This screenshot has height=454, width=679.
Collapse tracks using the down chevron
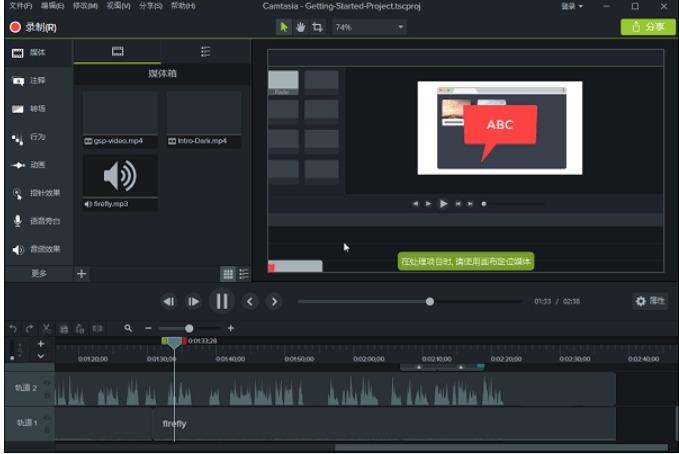click(41, 356)
